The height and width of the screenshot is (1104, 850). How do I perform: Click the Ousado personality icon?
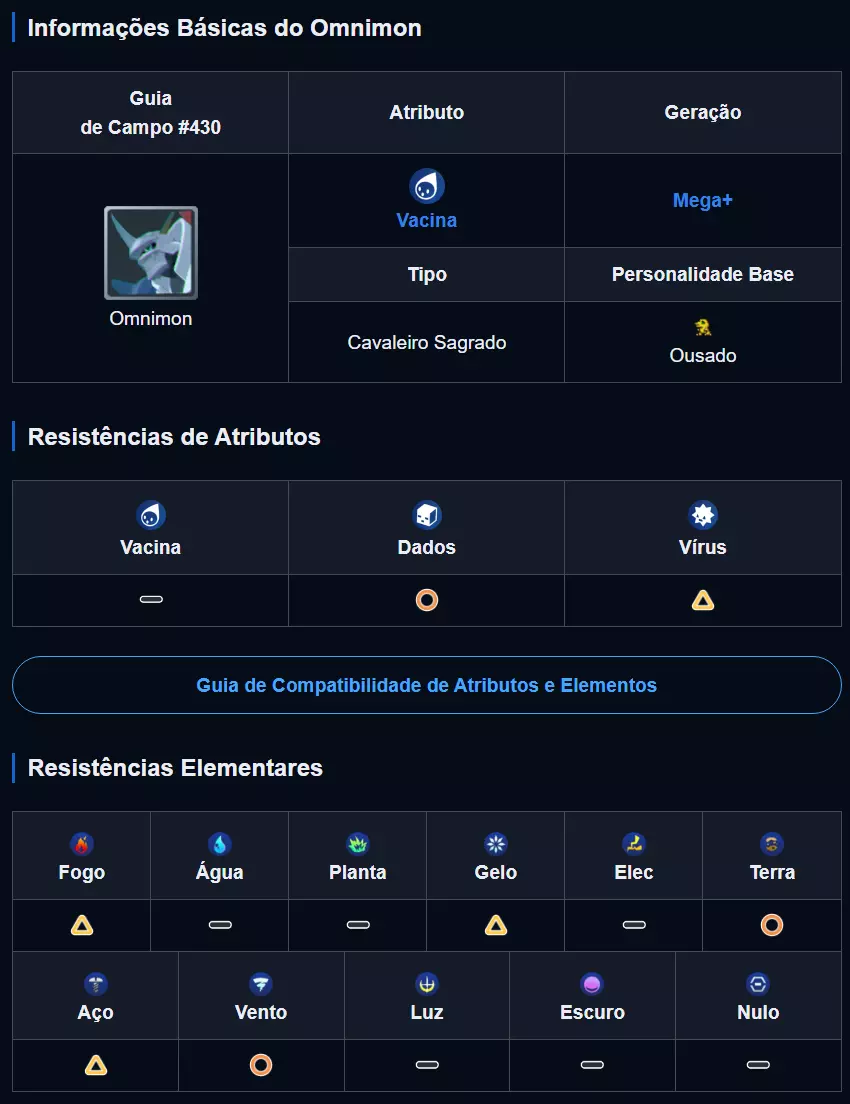(703, 327)
